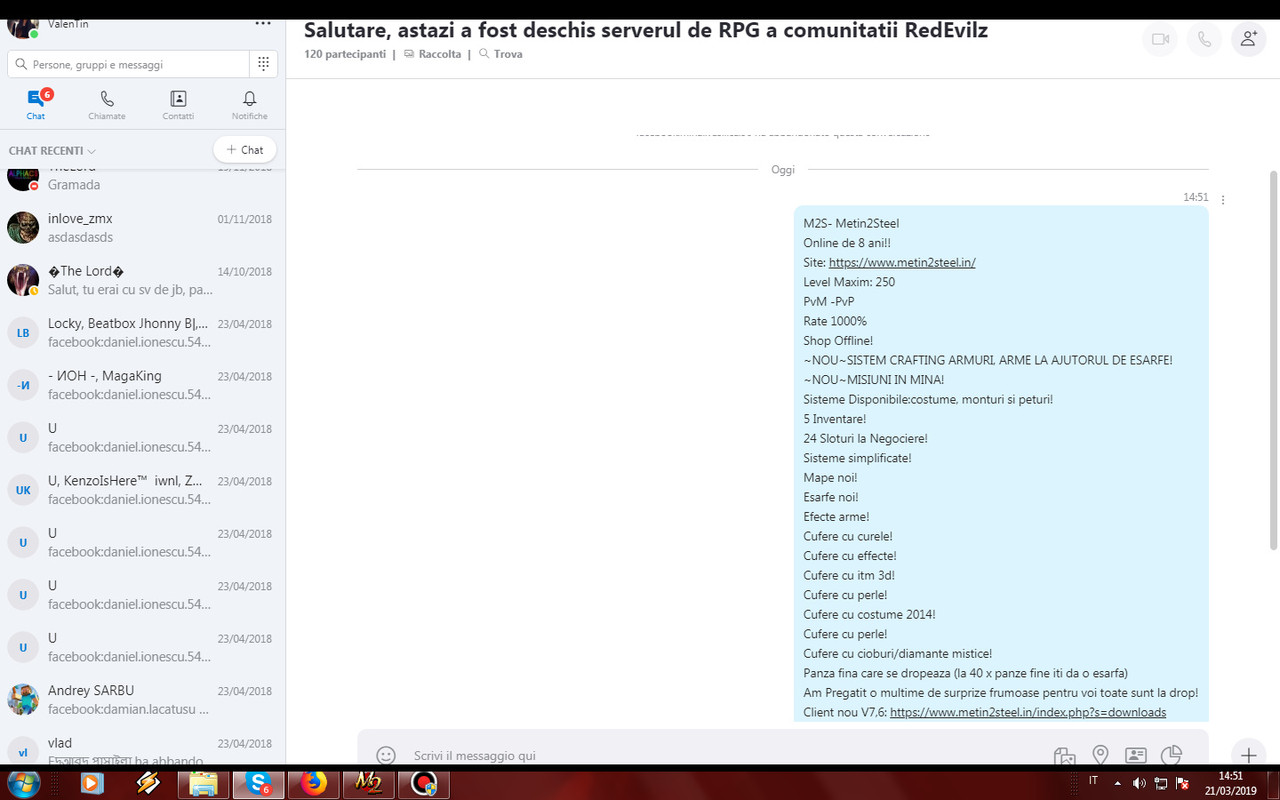The image size is (1280, 800).
Task: Open the metin2steel.in site link
Action: click(x=902, y=263)
